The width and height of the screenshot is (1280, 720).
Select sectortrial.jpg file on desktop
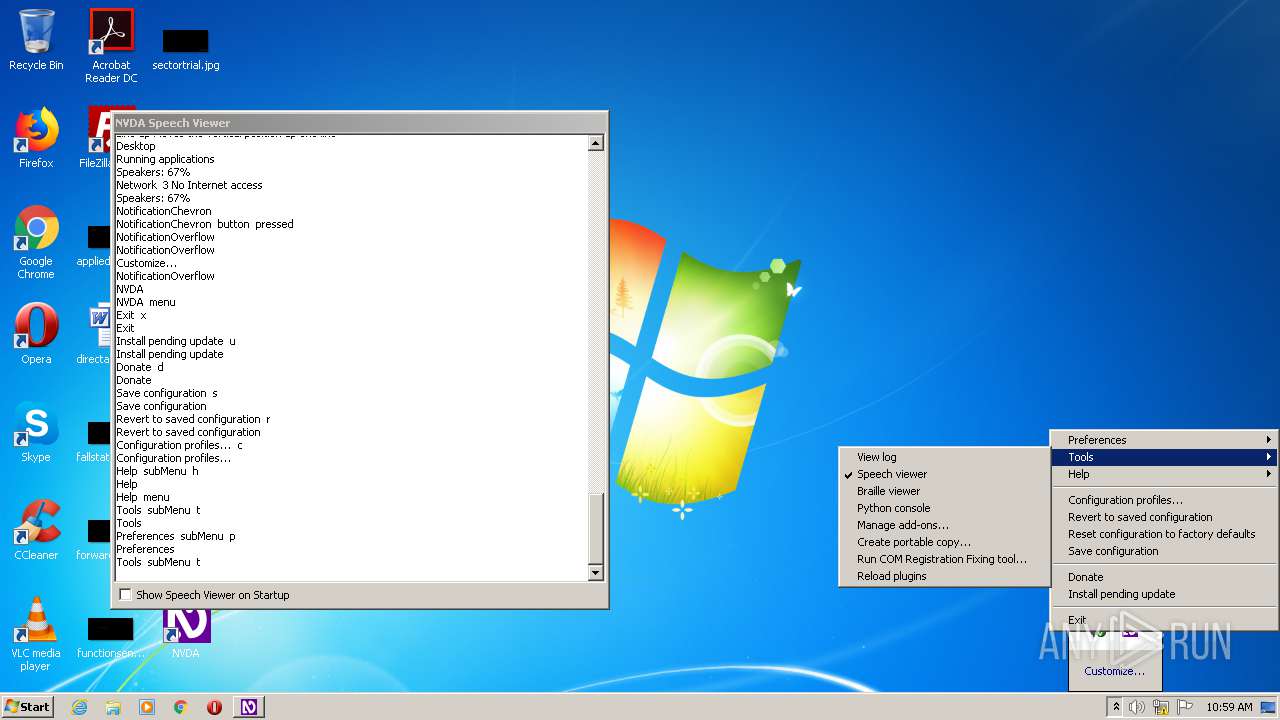tap(186, 50)
